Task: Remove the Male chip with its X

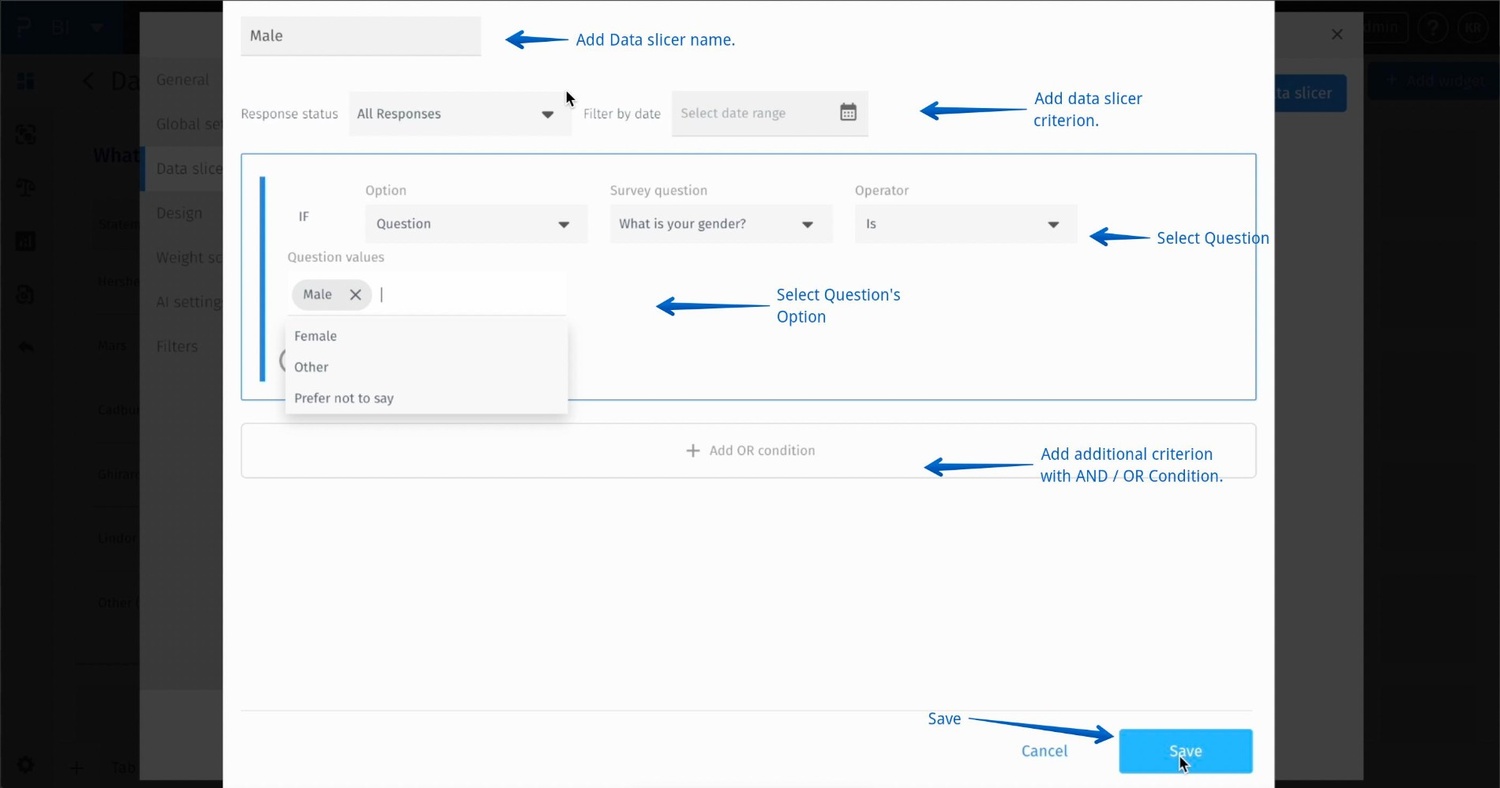Action: 355,295
